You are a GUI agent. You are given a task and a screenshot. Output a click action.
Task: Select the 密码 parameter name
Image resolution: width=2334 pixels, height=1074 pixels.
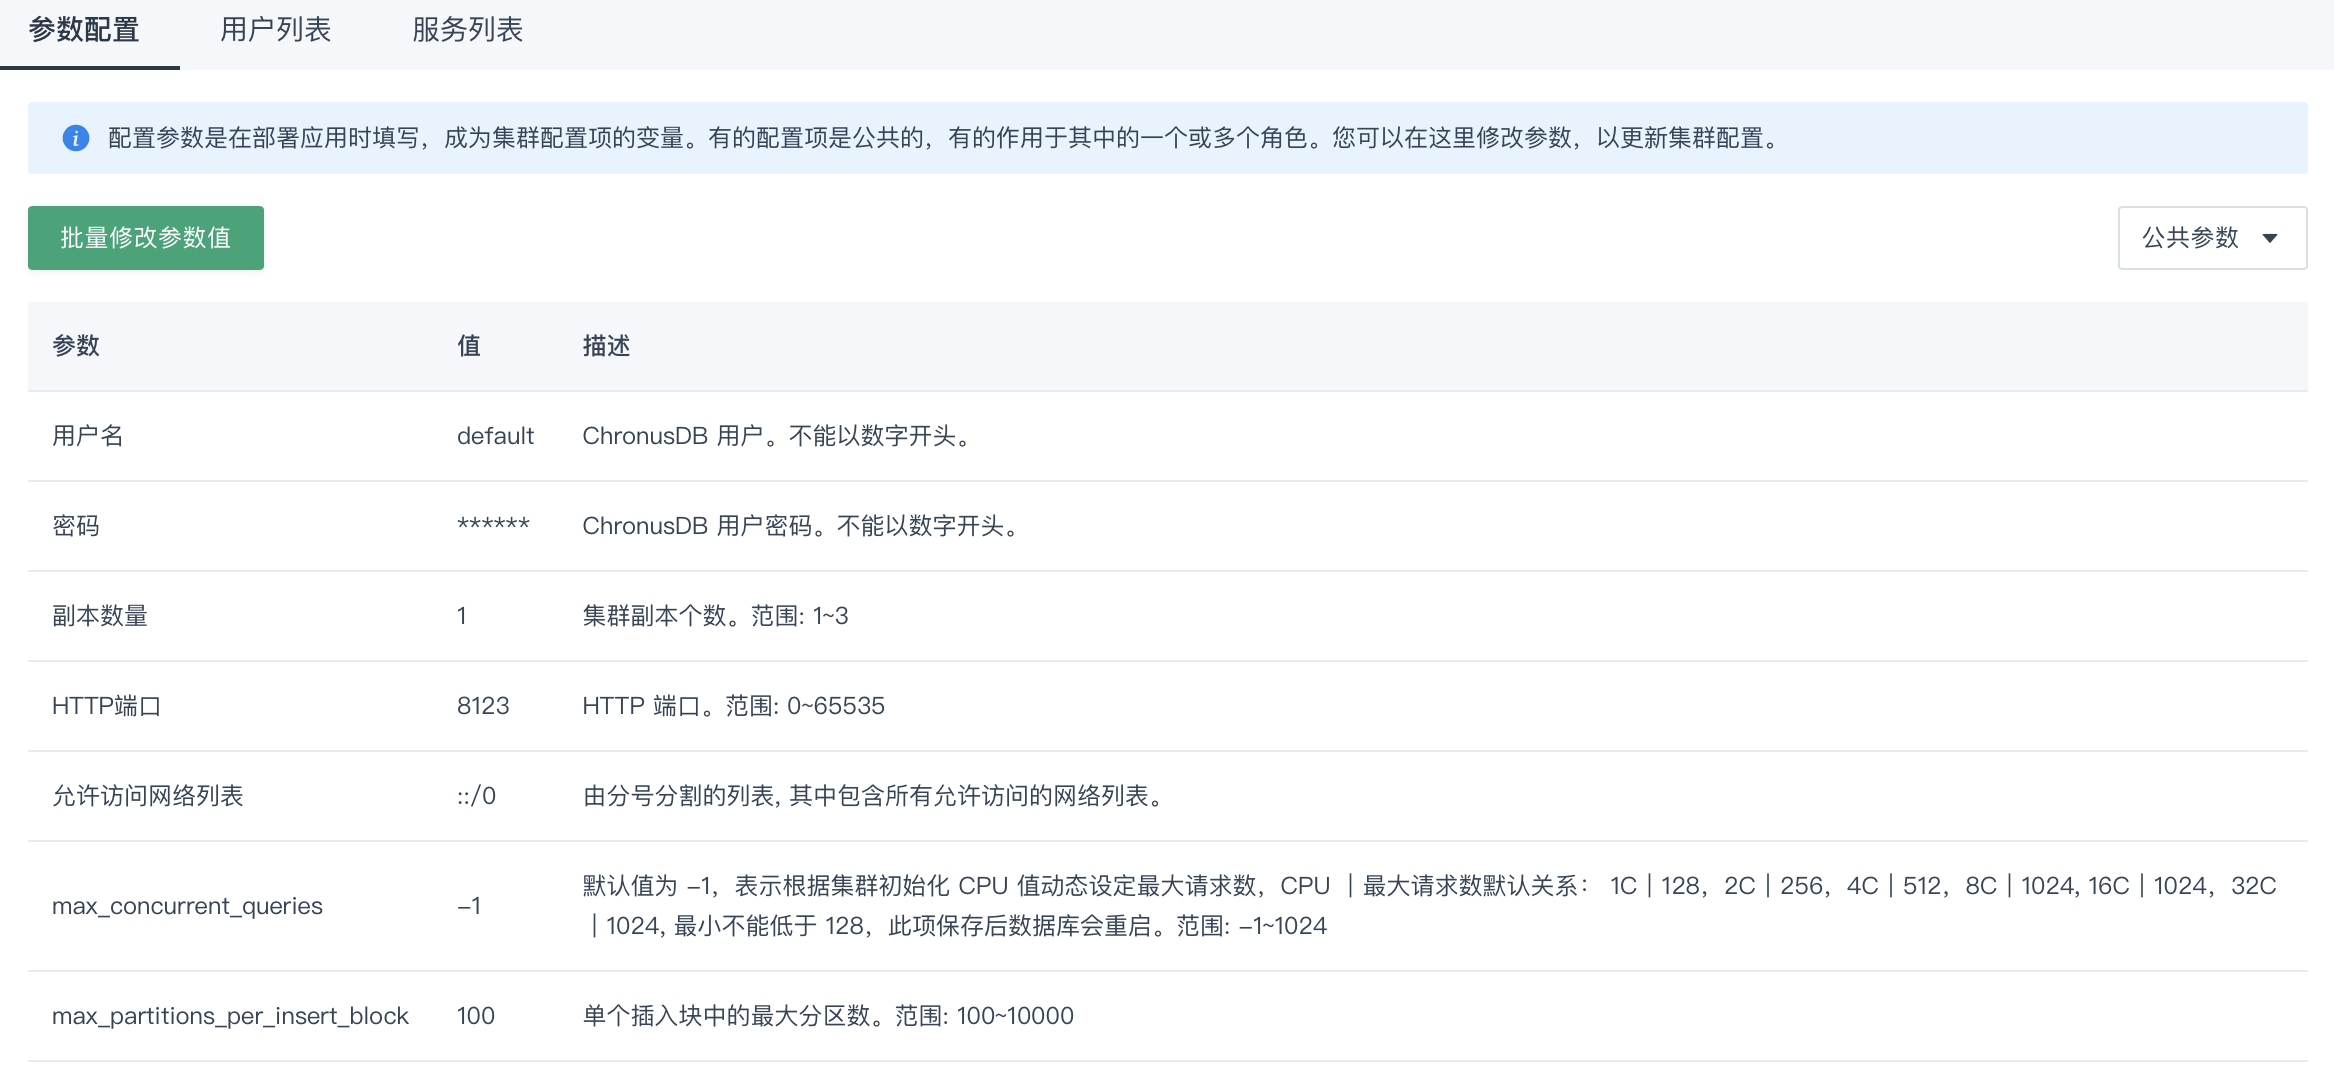pyautogui.click(x=76, y=526)
